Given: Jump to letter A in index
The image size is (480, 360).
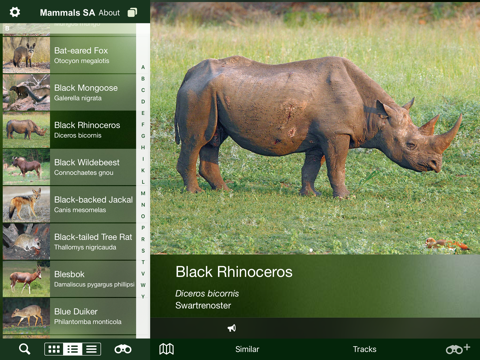Looking at the screenshot, I should (x=143, y=67).
